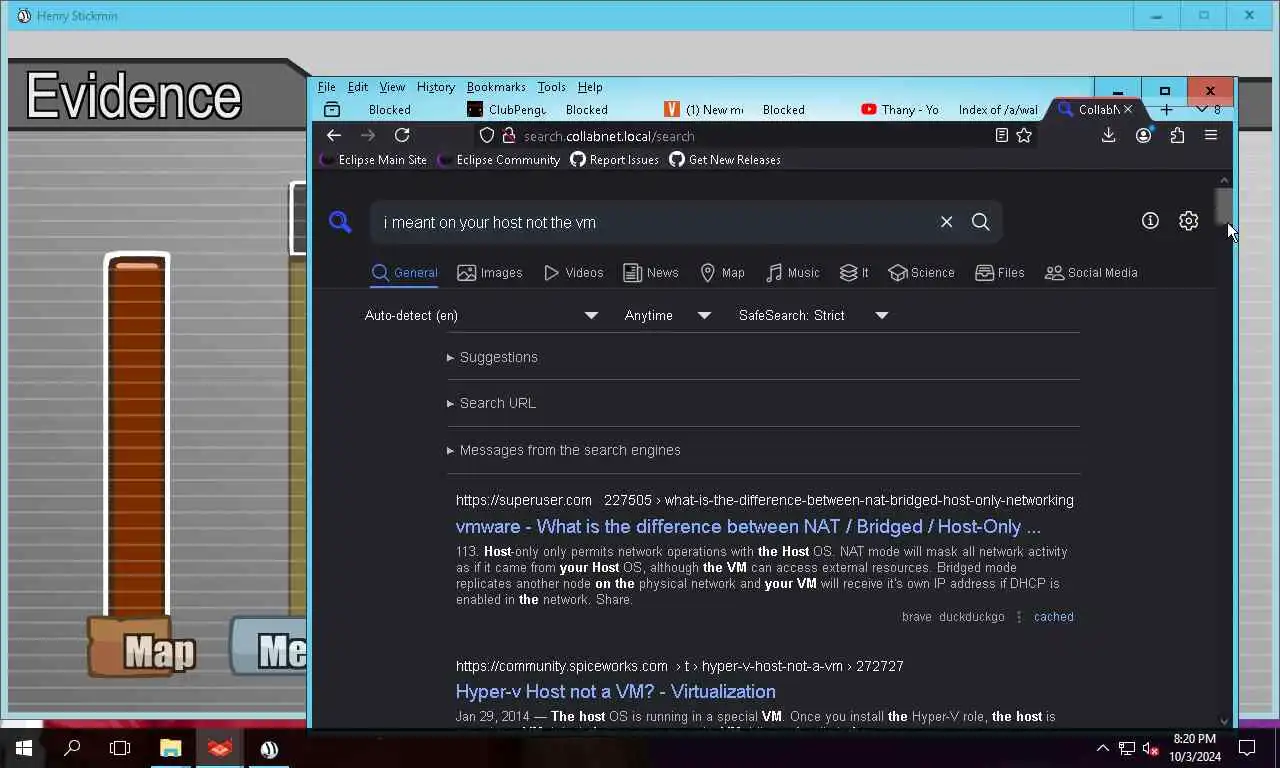Open the Anytime time range dropdown
This screenshot has width=1280, height=768.
tap(667, 315)
